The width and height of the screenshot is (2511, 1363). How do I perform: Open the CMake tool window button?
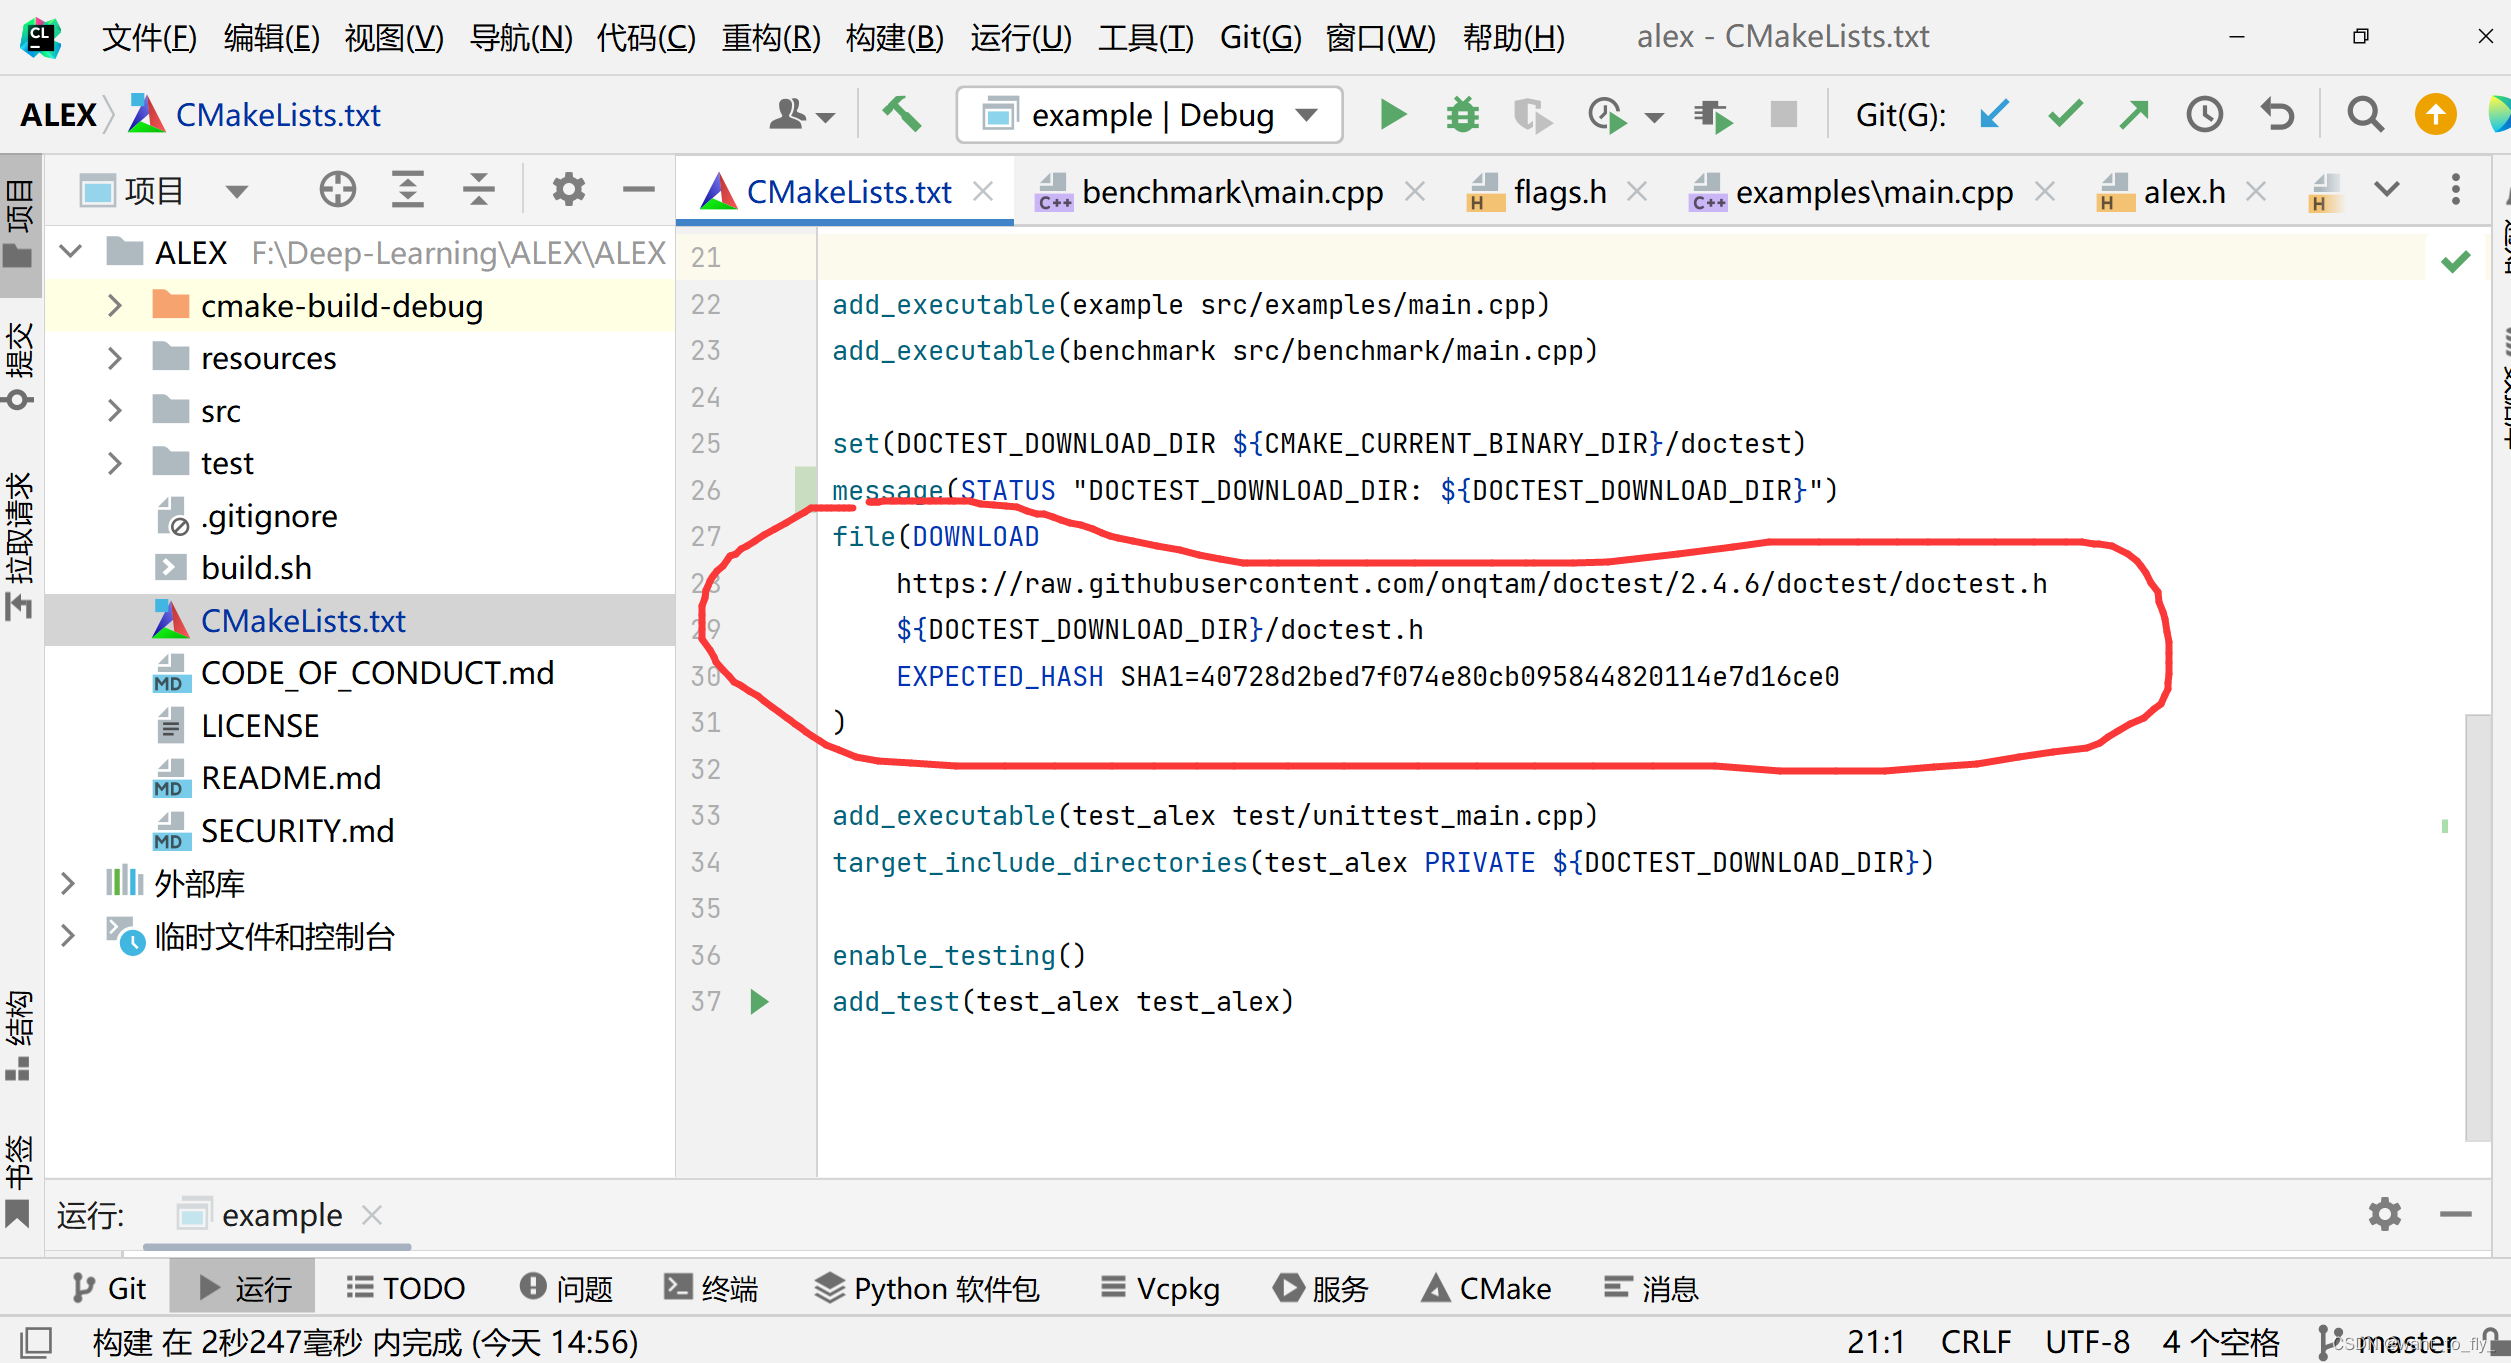1487,1288
